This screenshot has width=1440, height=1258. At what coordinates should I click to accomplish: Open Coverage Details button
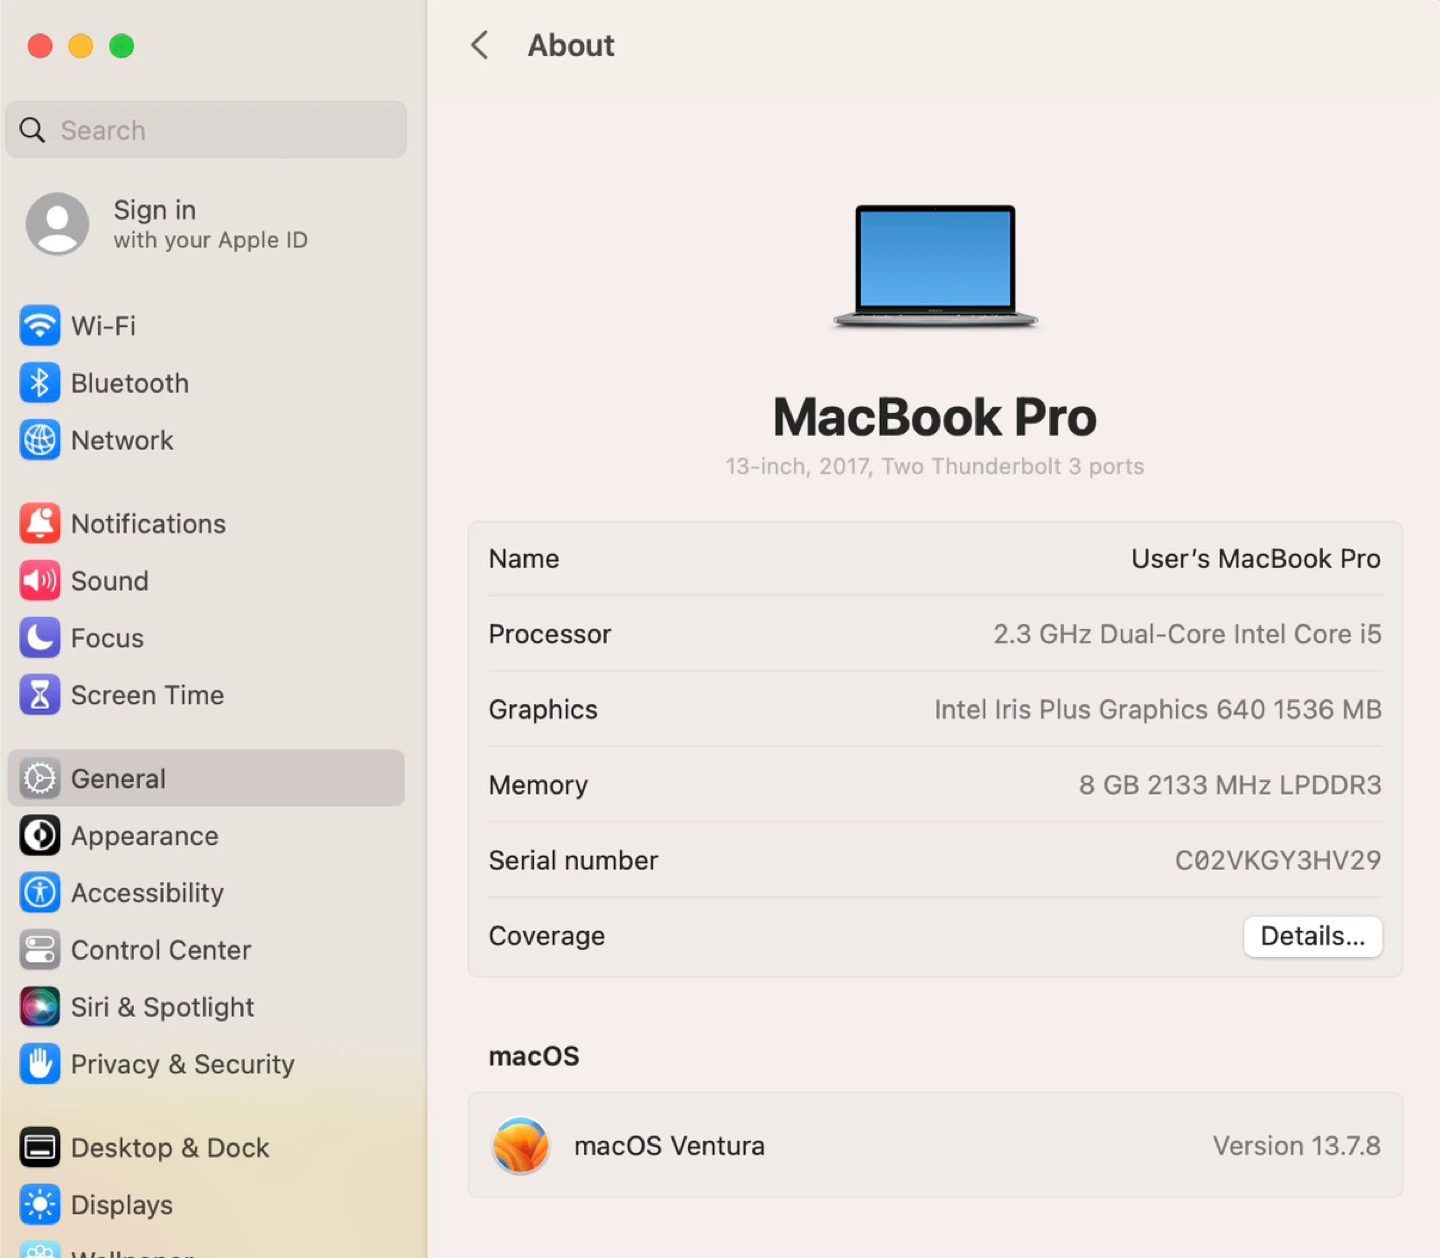(1313, 936)
